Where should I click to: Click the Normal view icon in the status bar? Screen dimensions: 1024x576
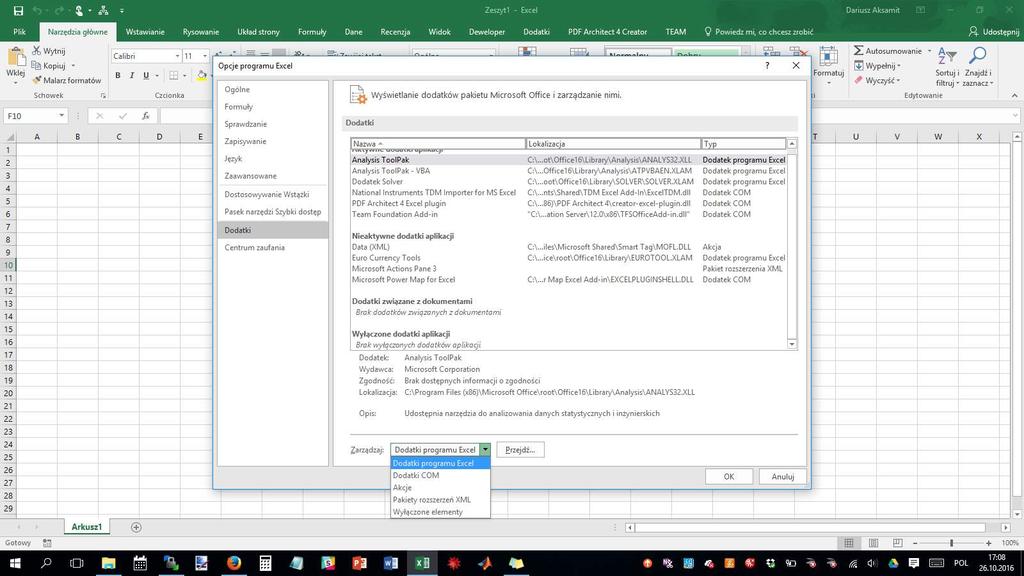pos(848,543)
